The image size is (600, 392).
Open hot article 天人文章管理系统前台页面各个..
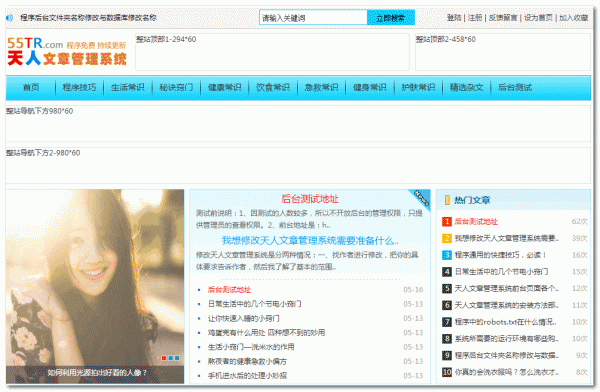507,288
